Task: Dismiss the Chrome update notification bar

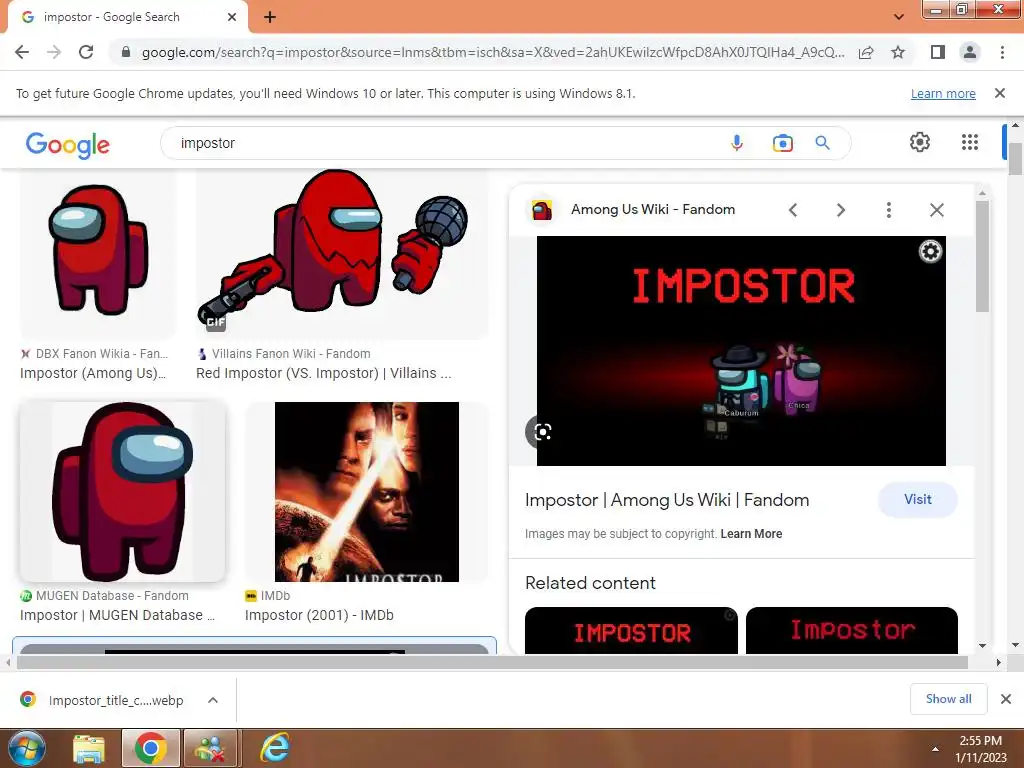Action: (999, 93)
